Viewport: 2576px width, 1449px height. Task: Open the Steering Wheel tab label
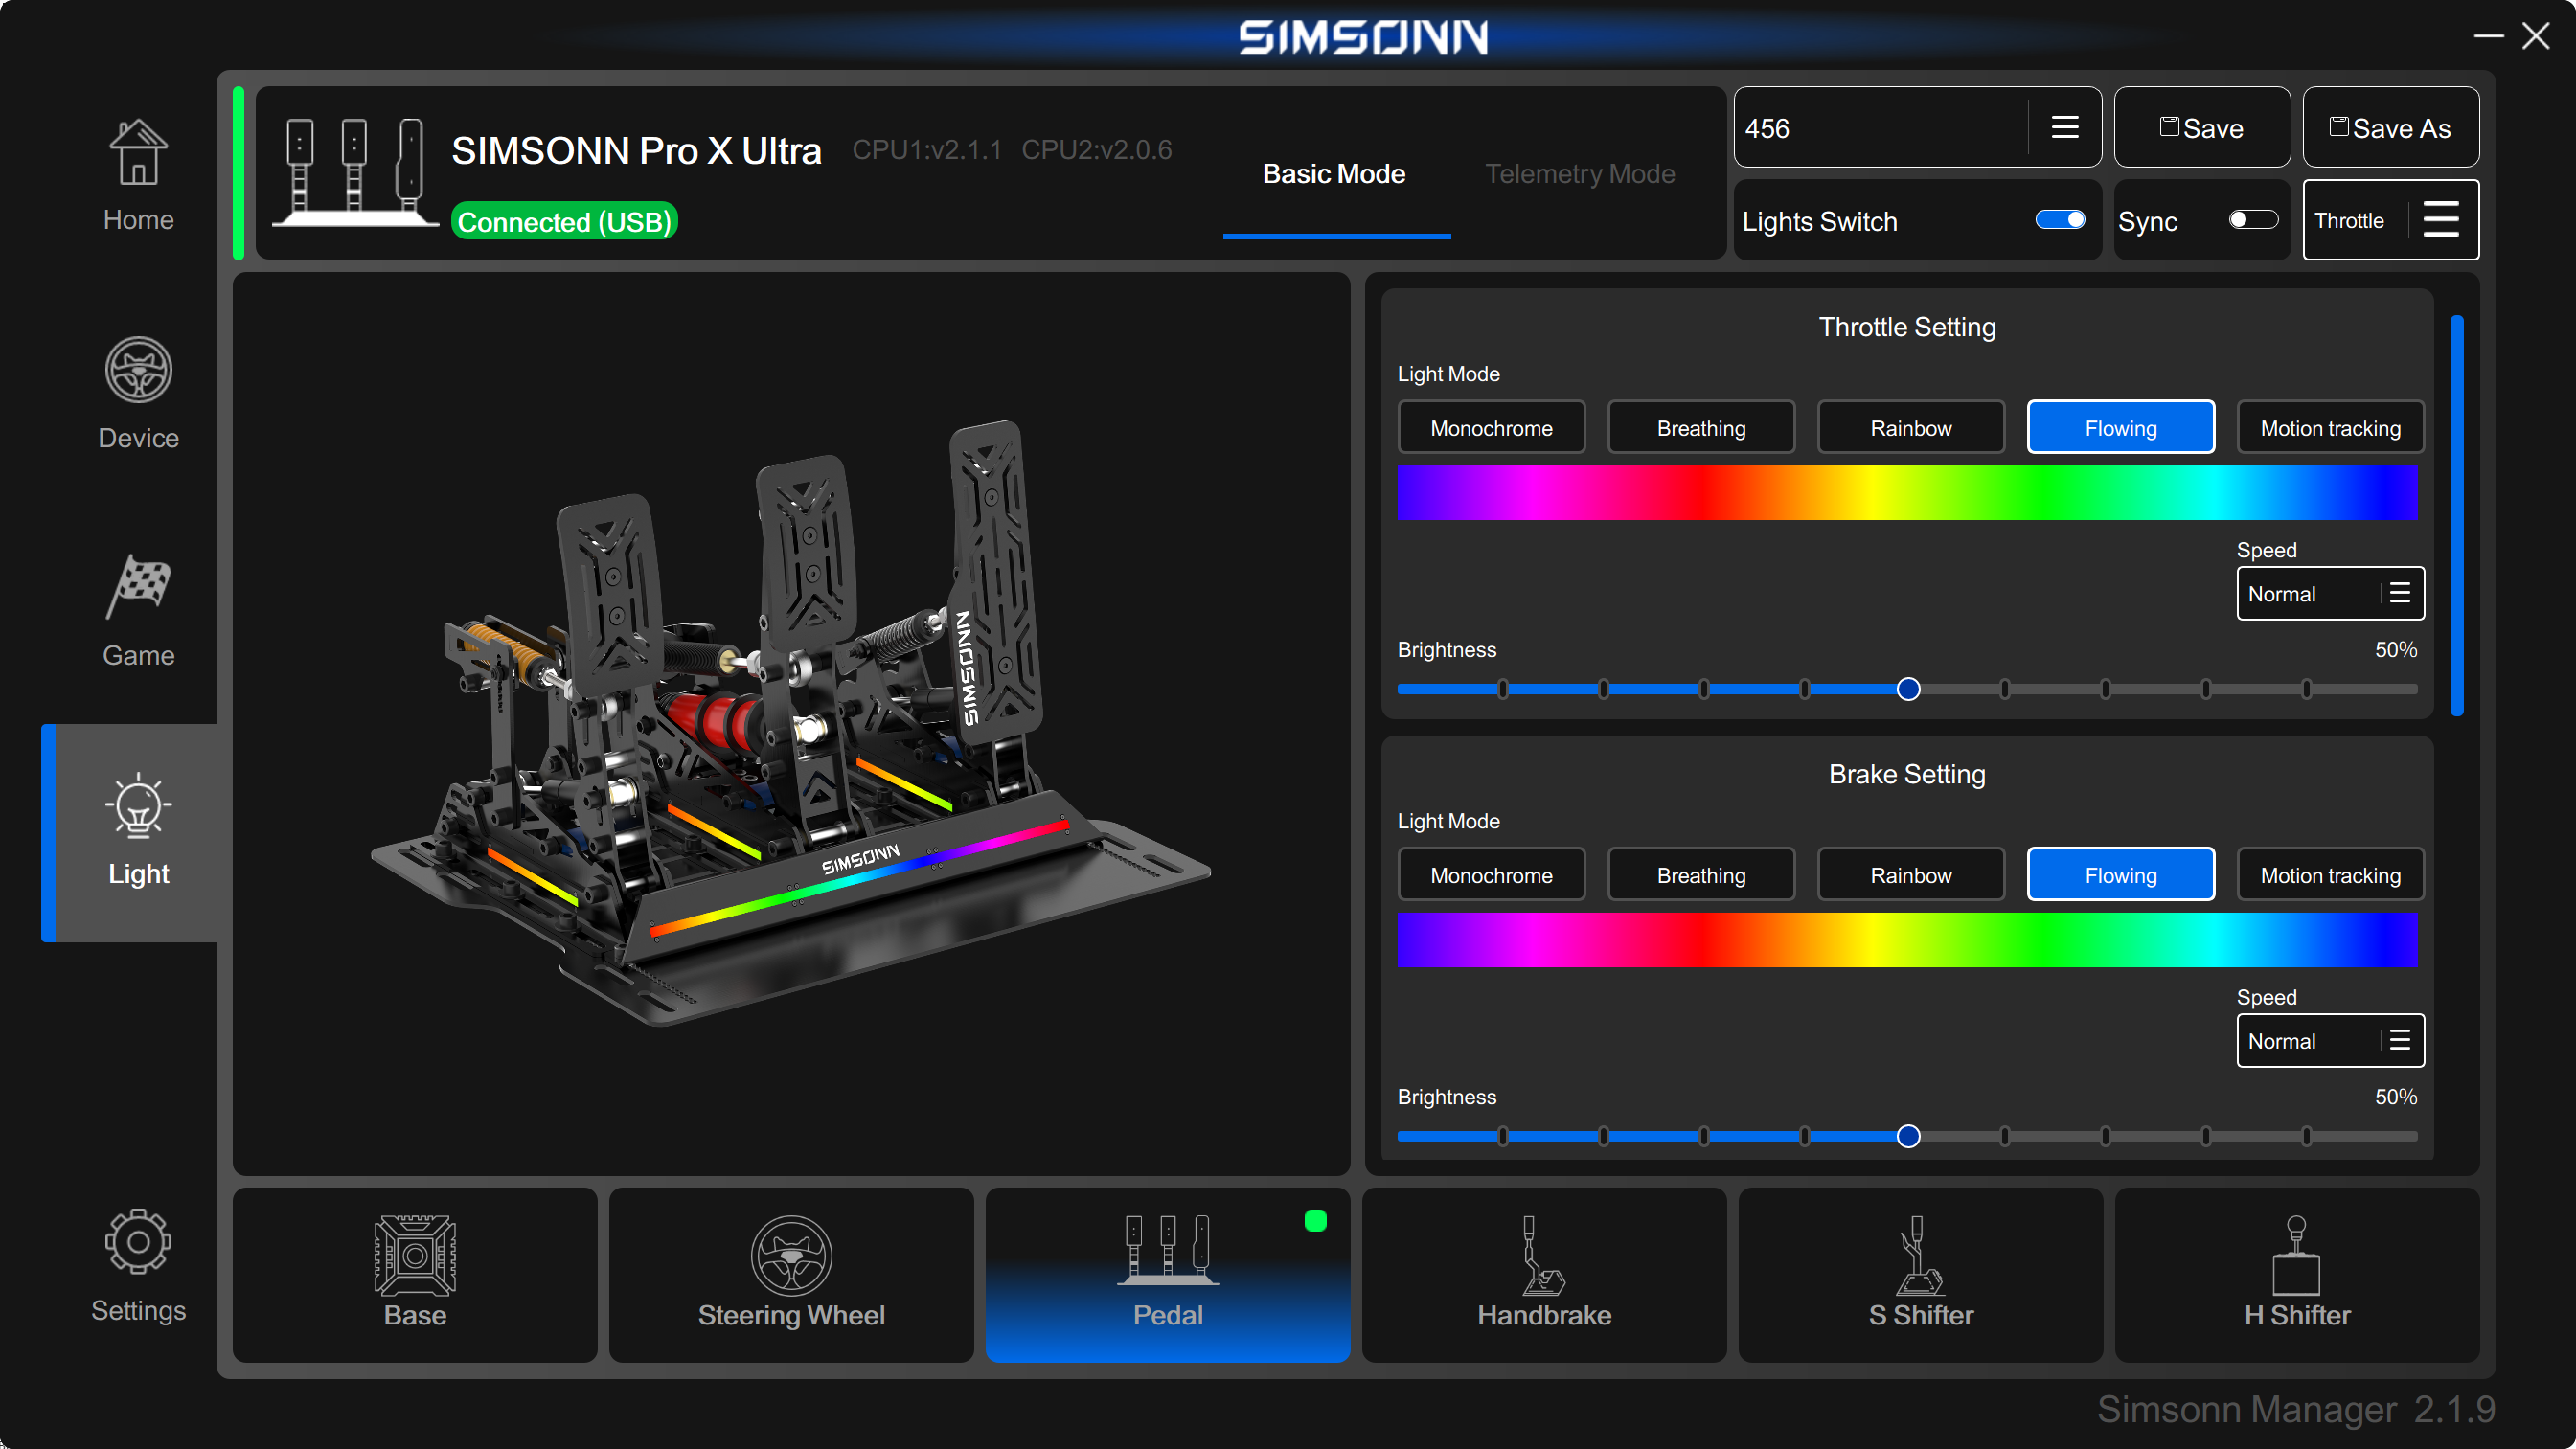[x=791, y=1315]
